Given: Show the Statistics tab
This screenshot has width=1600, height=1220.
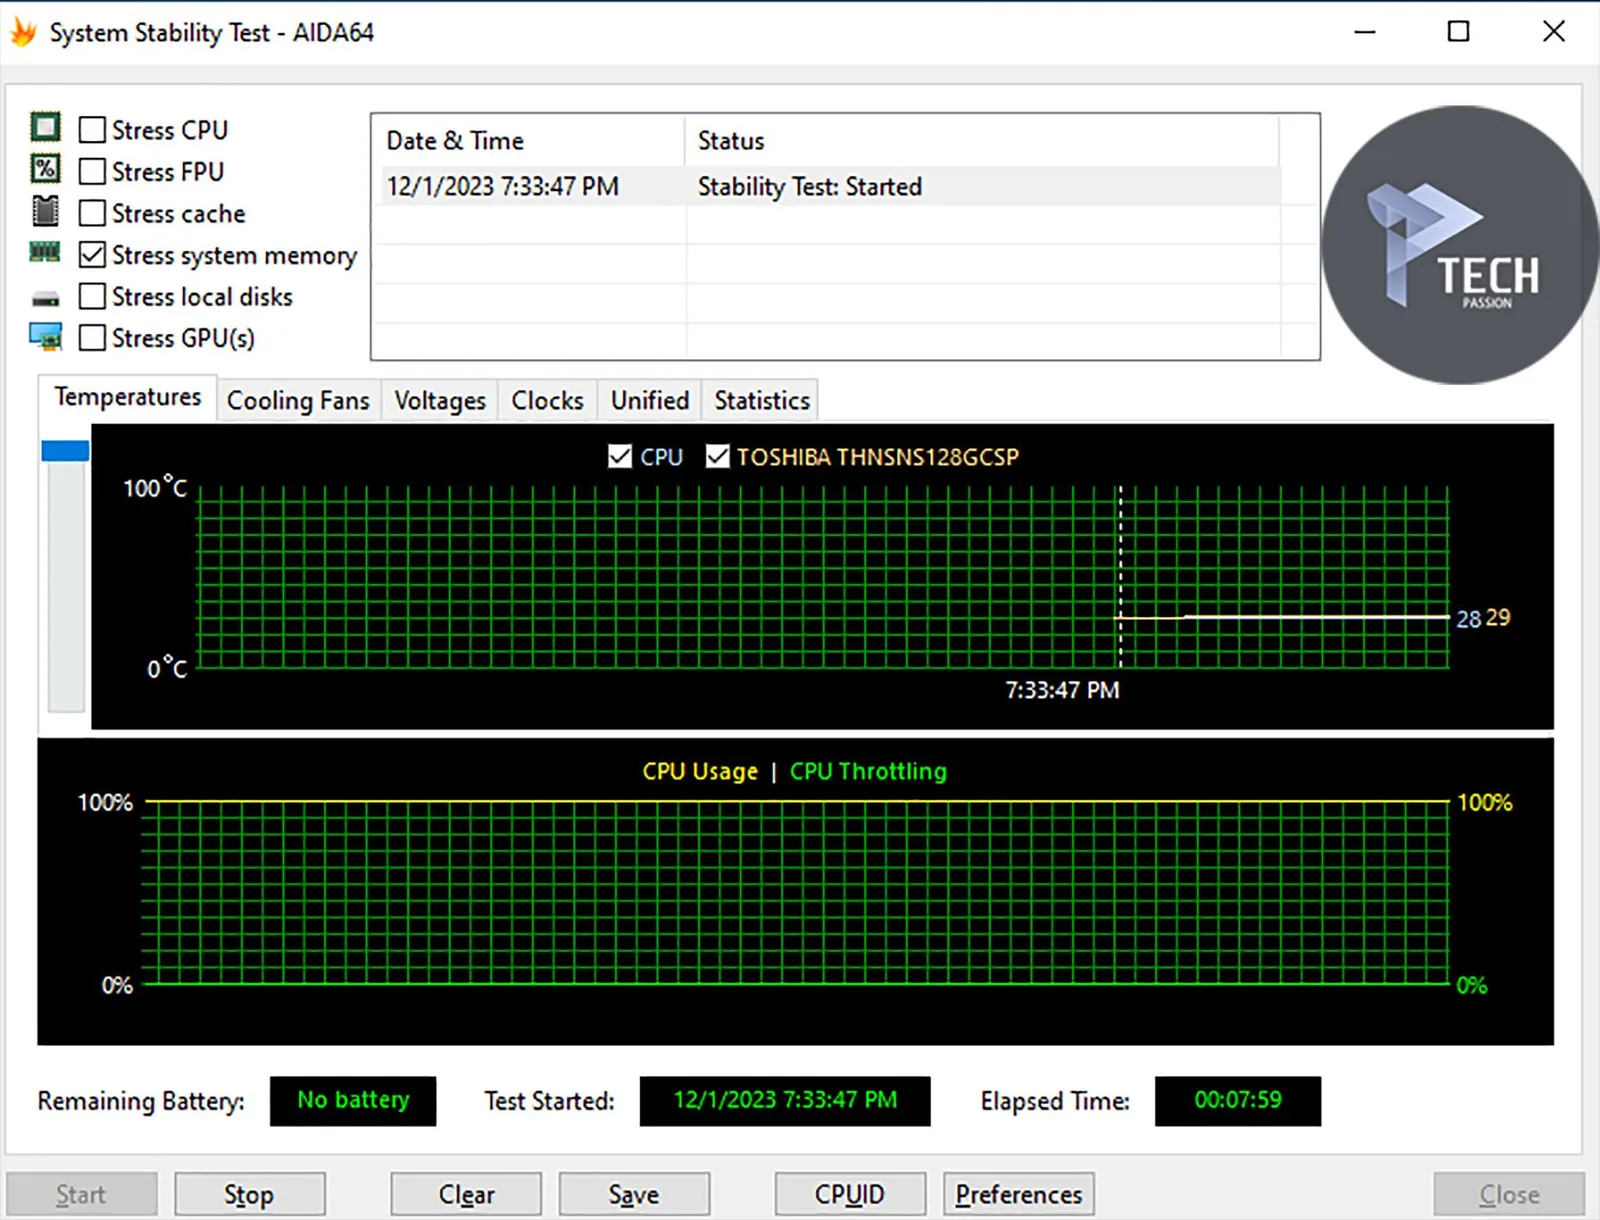Looking at the screenshot, I should click(x=762, y=401).
